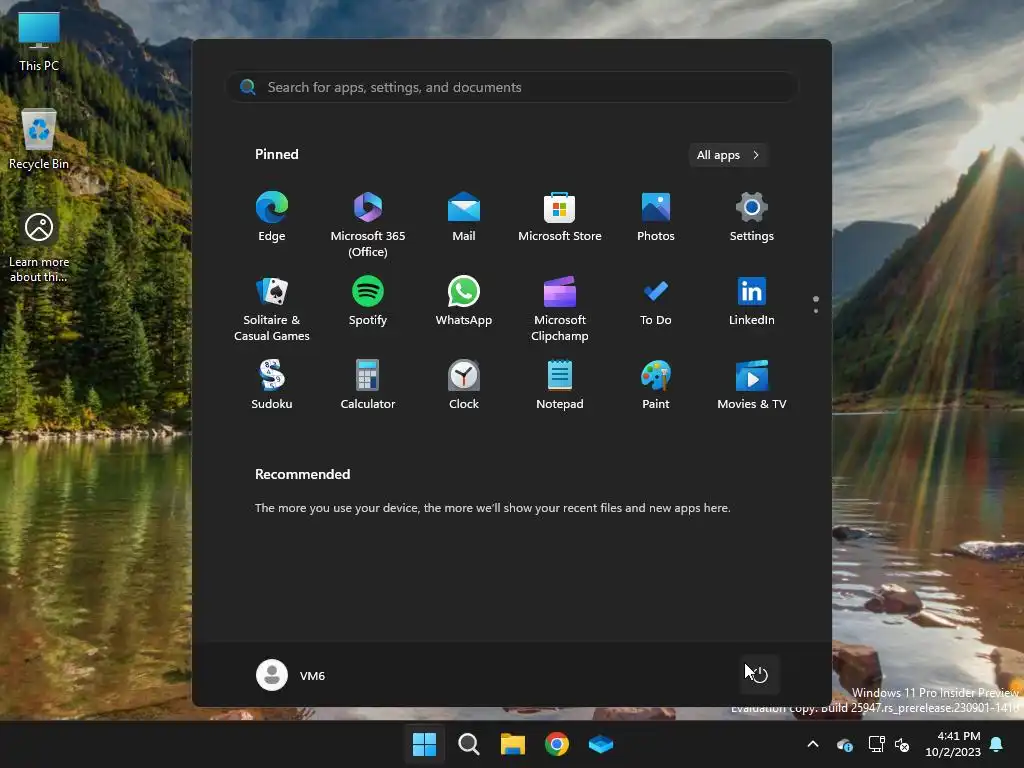1024x768 pixels.
Task: Open Movies & TV app
Action: click(x=752, y=385)
